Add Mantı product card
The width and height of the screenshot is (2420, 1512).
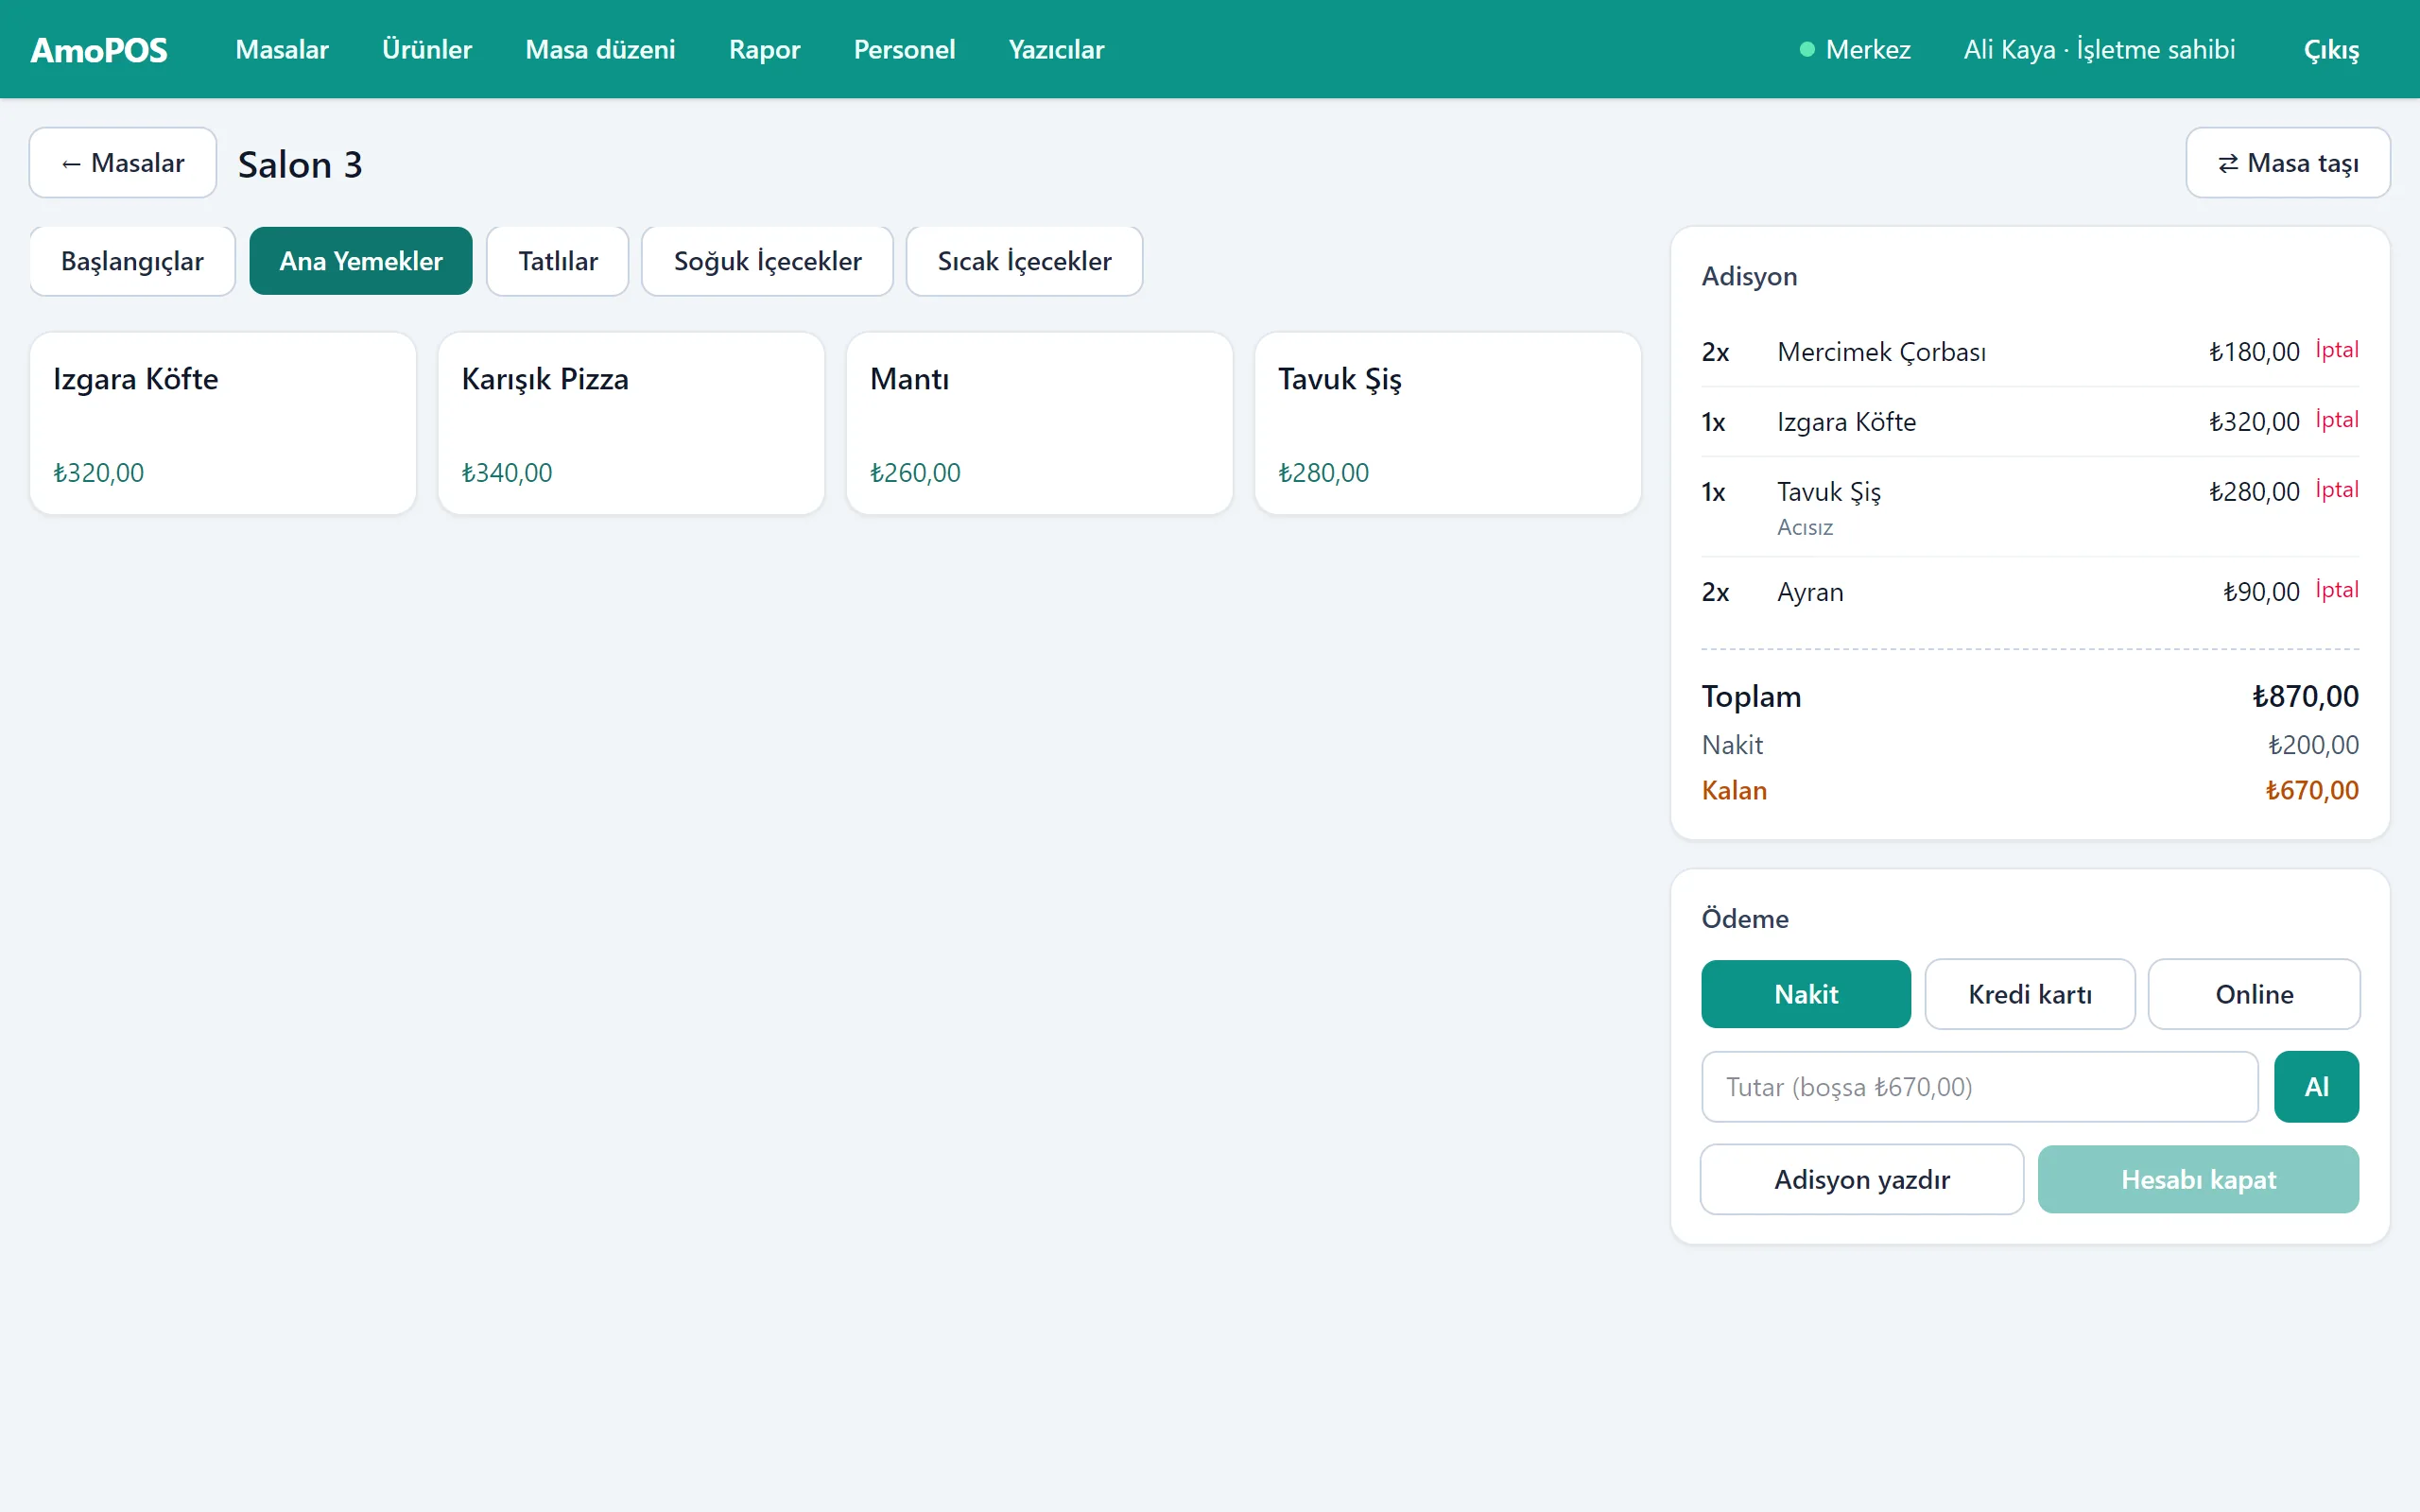click(x=1039, y=423)
